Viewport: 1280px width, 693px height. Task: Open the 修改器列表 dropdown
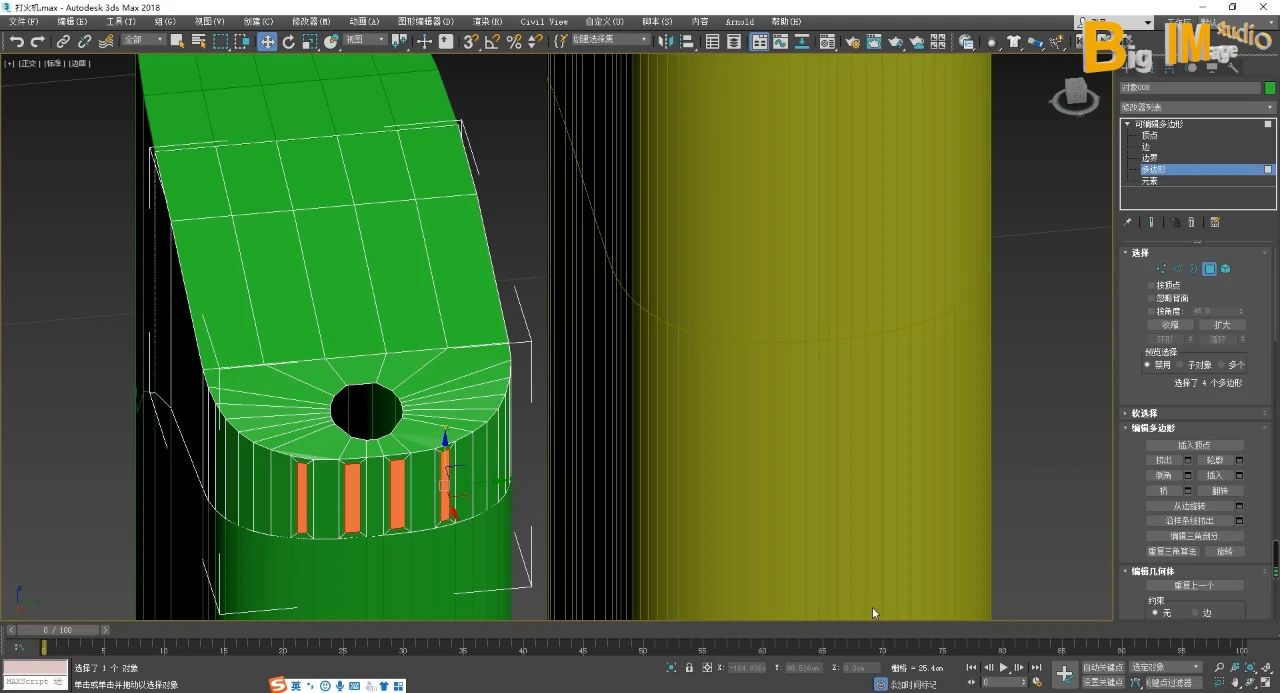(x=1198, y=107)
